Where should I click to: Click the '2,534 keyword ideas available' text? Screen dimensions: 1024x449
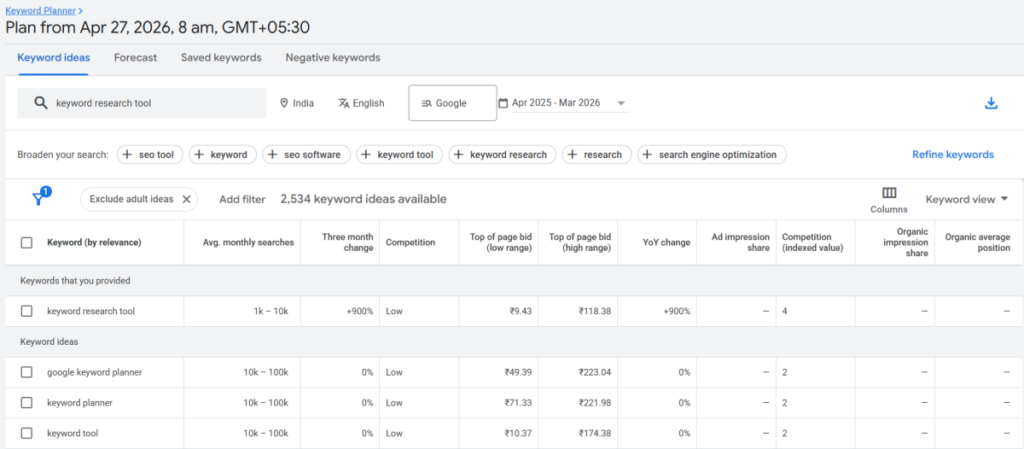[x=363, y=199]
